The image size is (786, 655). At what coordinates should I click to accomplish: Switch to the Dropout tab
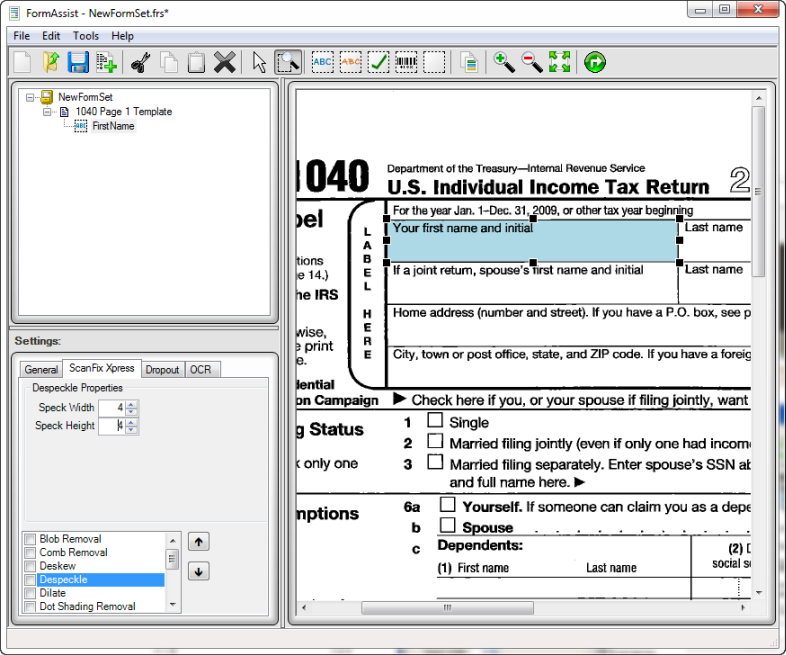pos(162,369)
